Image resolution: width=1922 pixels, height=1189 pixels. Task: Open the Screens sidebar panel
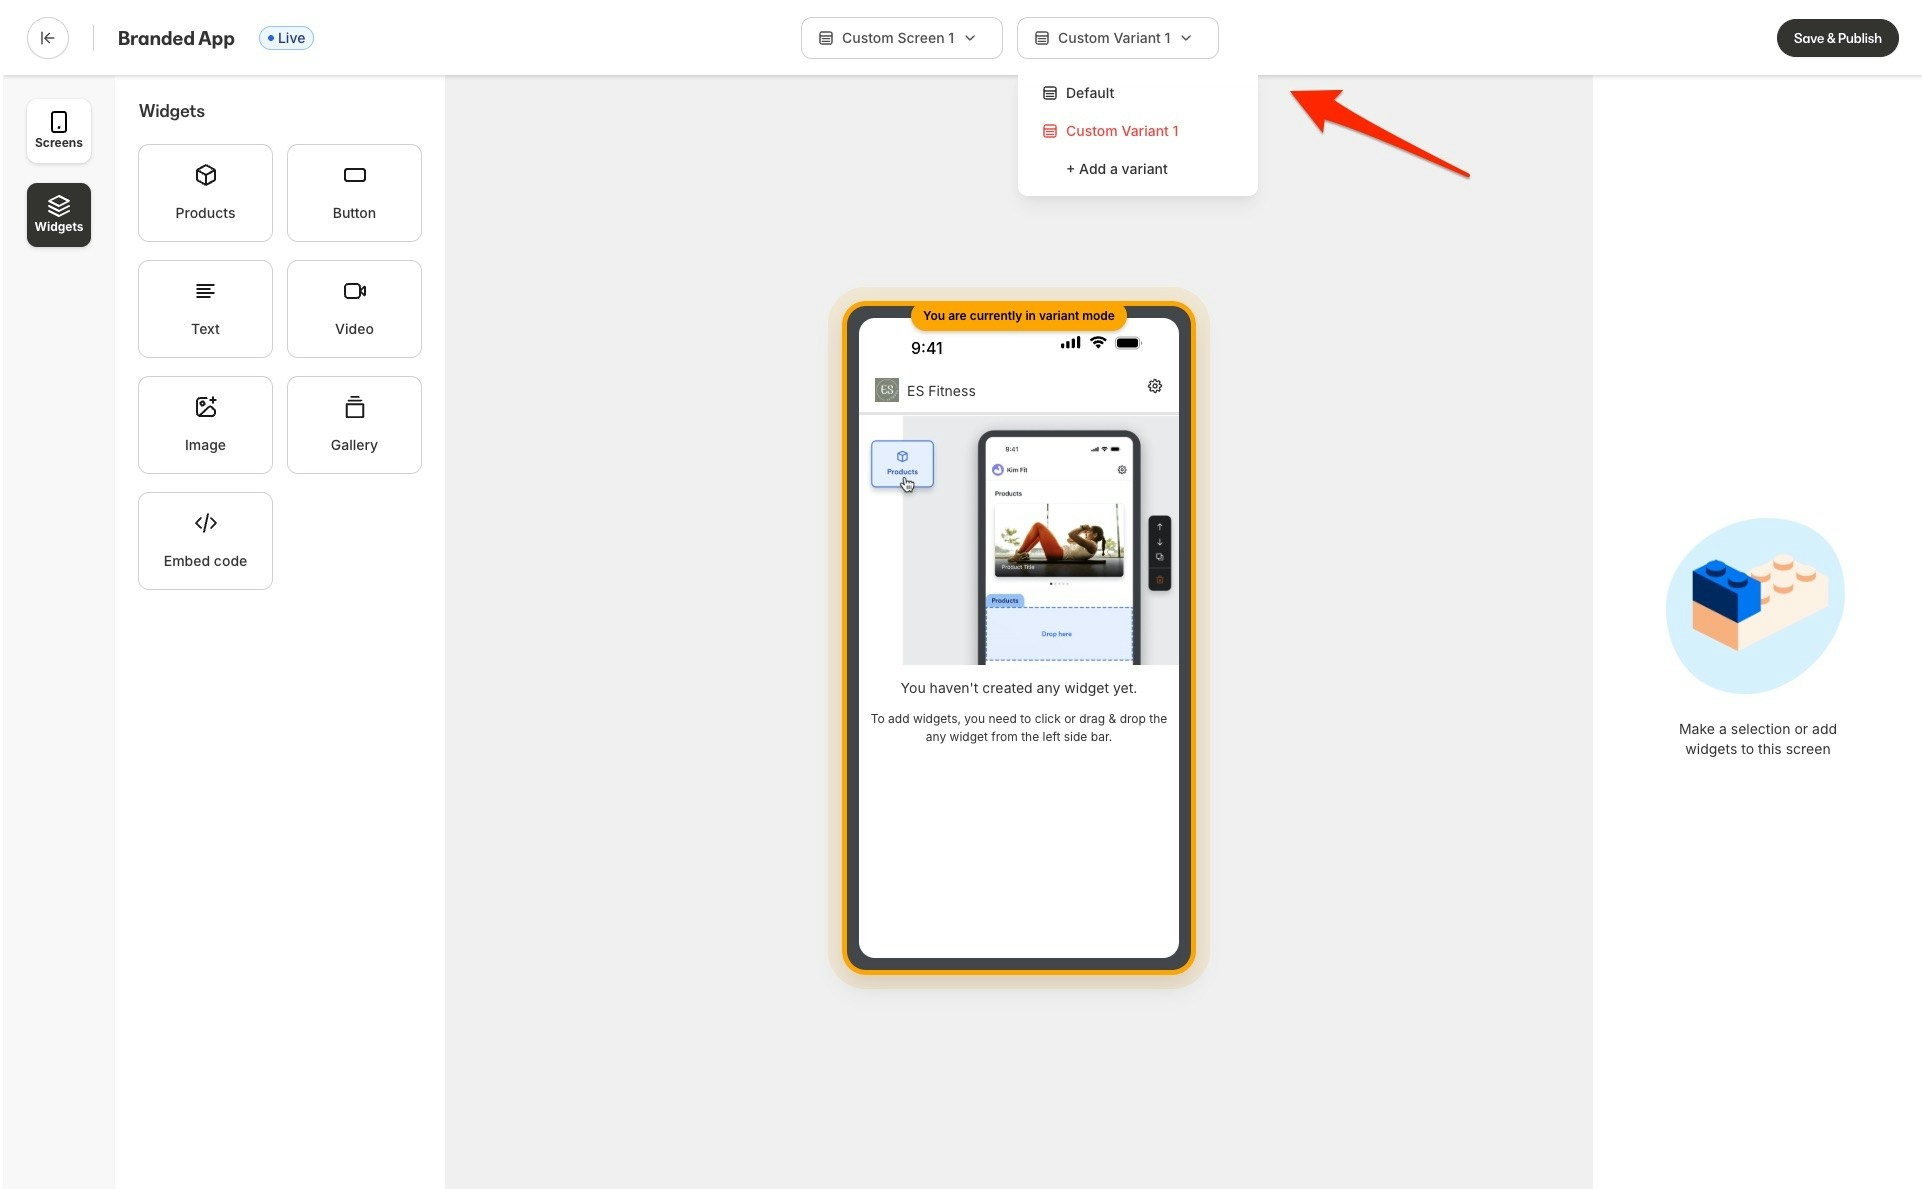[59, 130]
